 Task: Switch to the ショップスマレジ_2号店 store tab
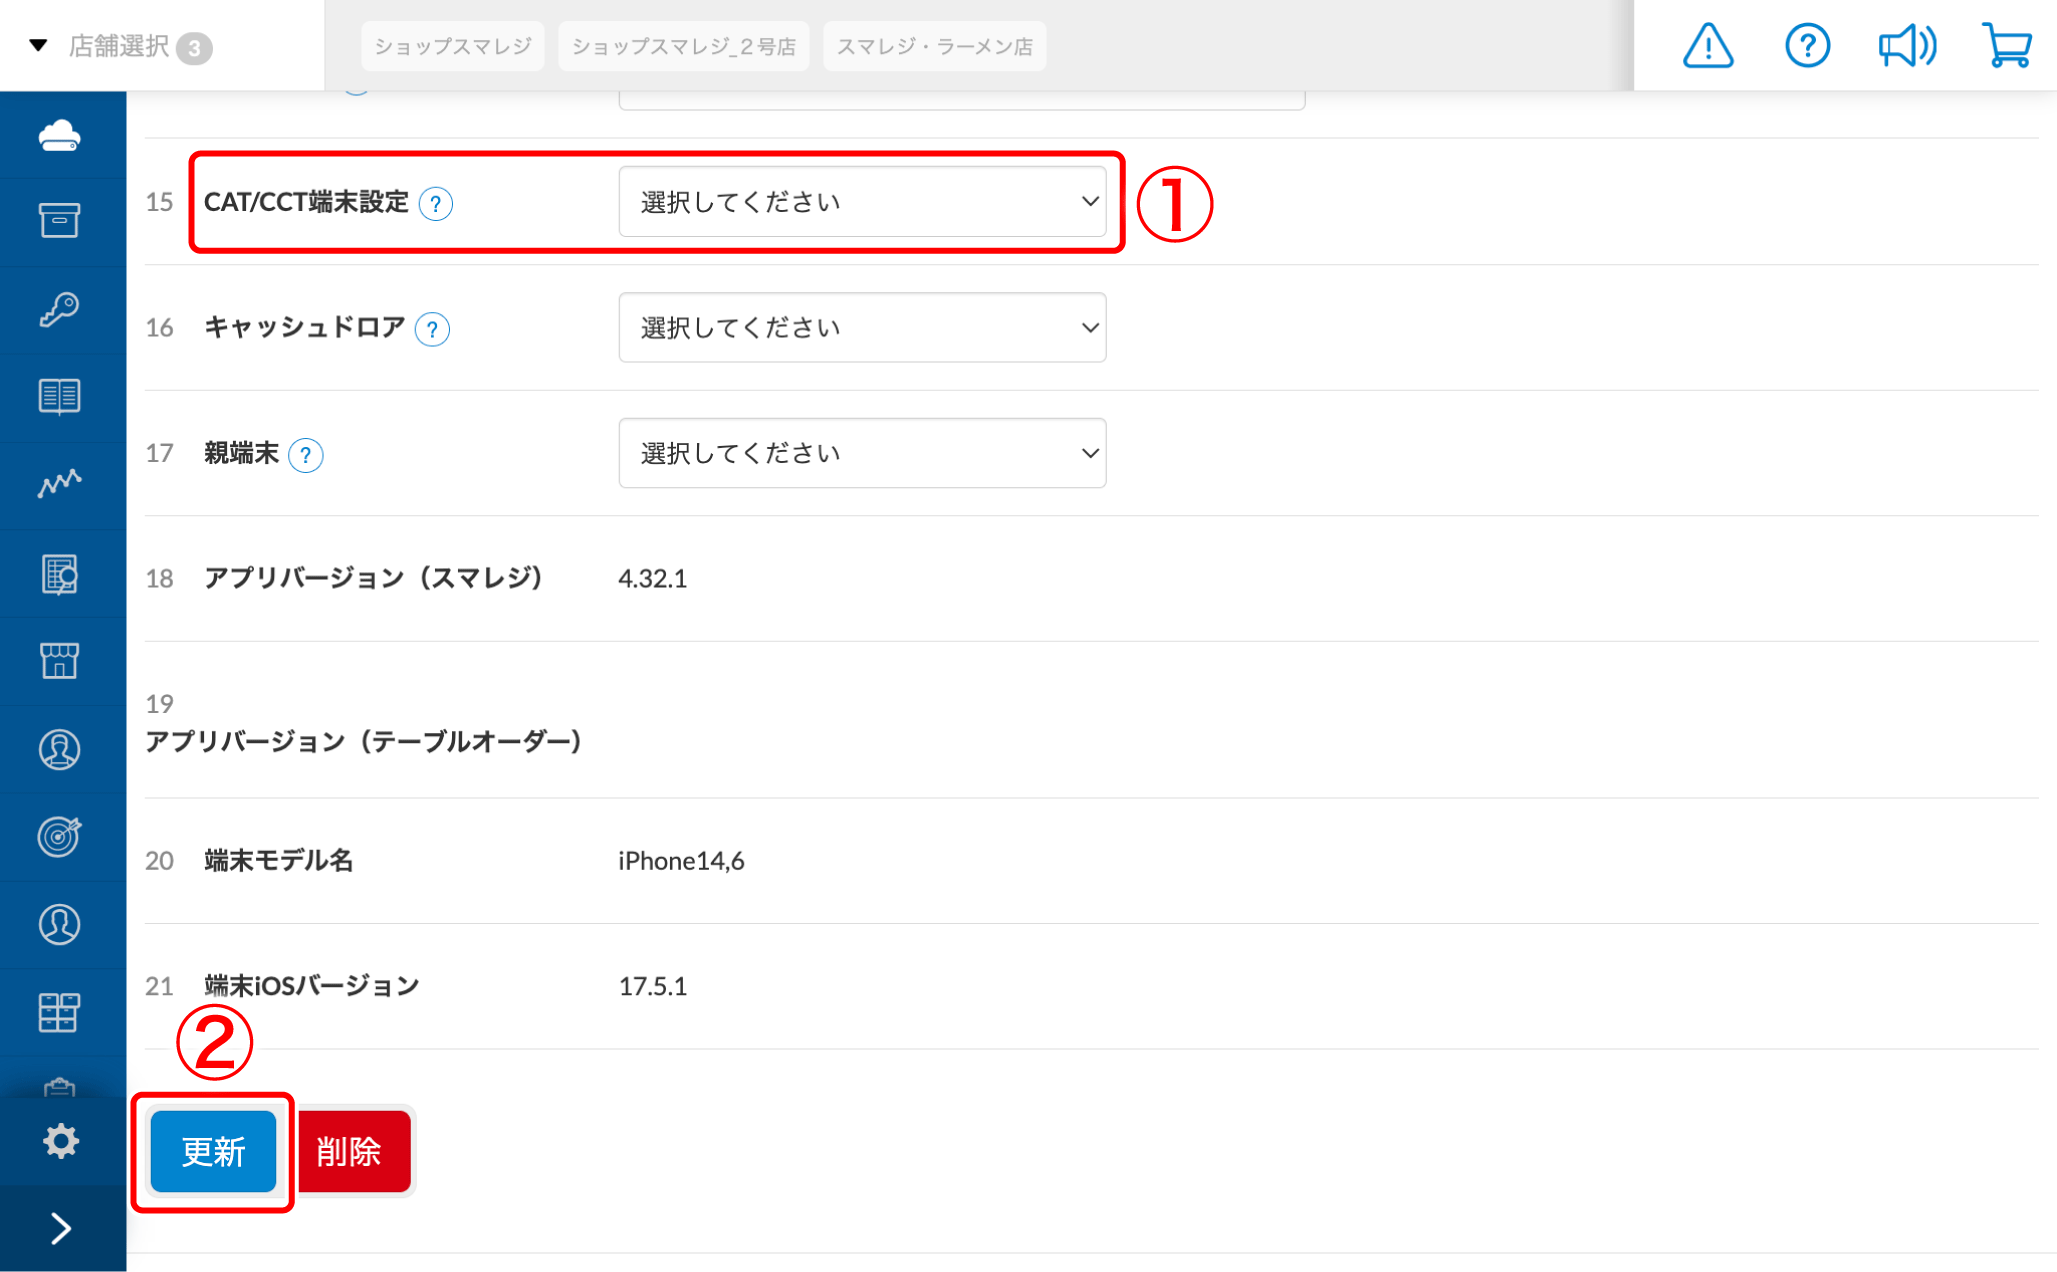coord(683,45)
